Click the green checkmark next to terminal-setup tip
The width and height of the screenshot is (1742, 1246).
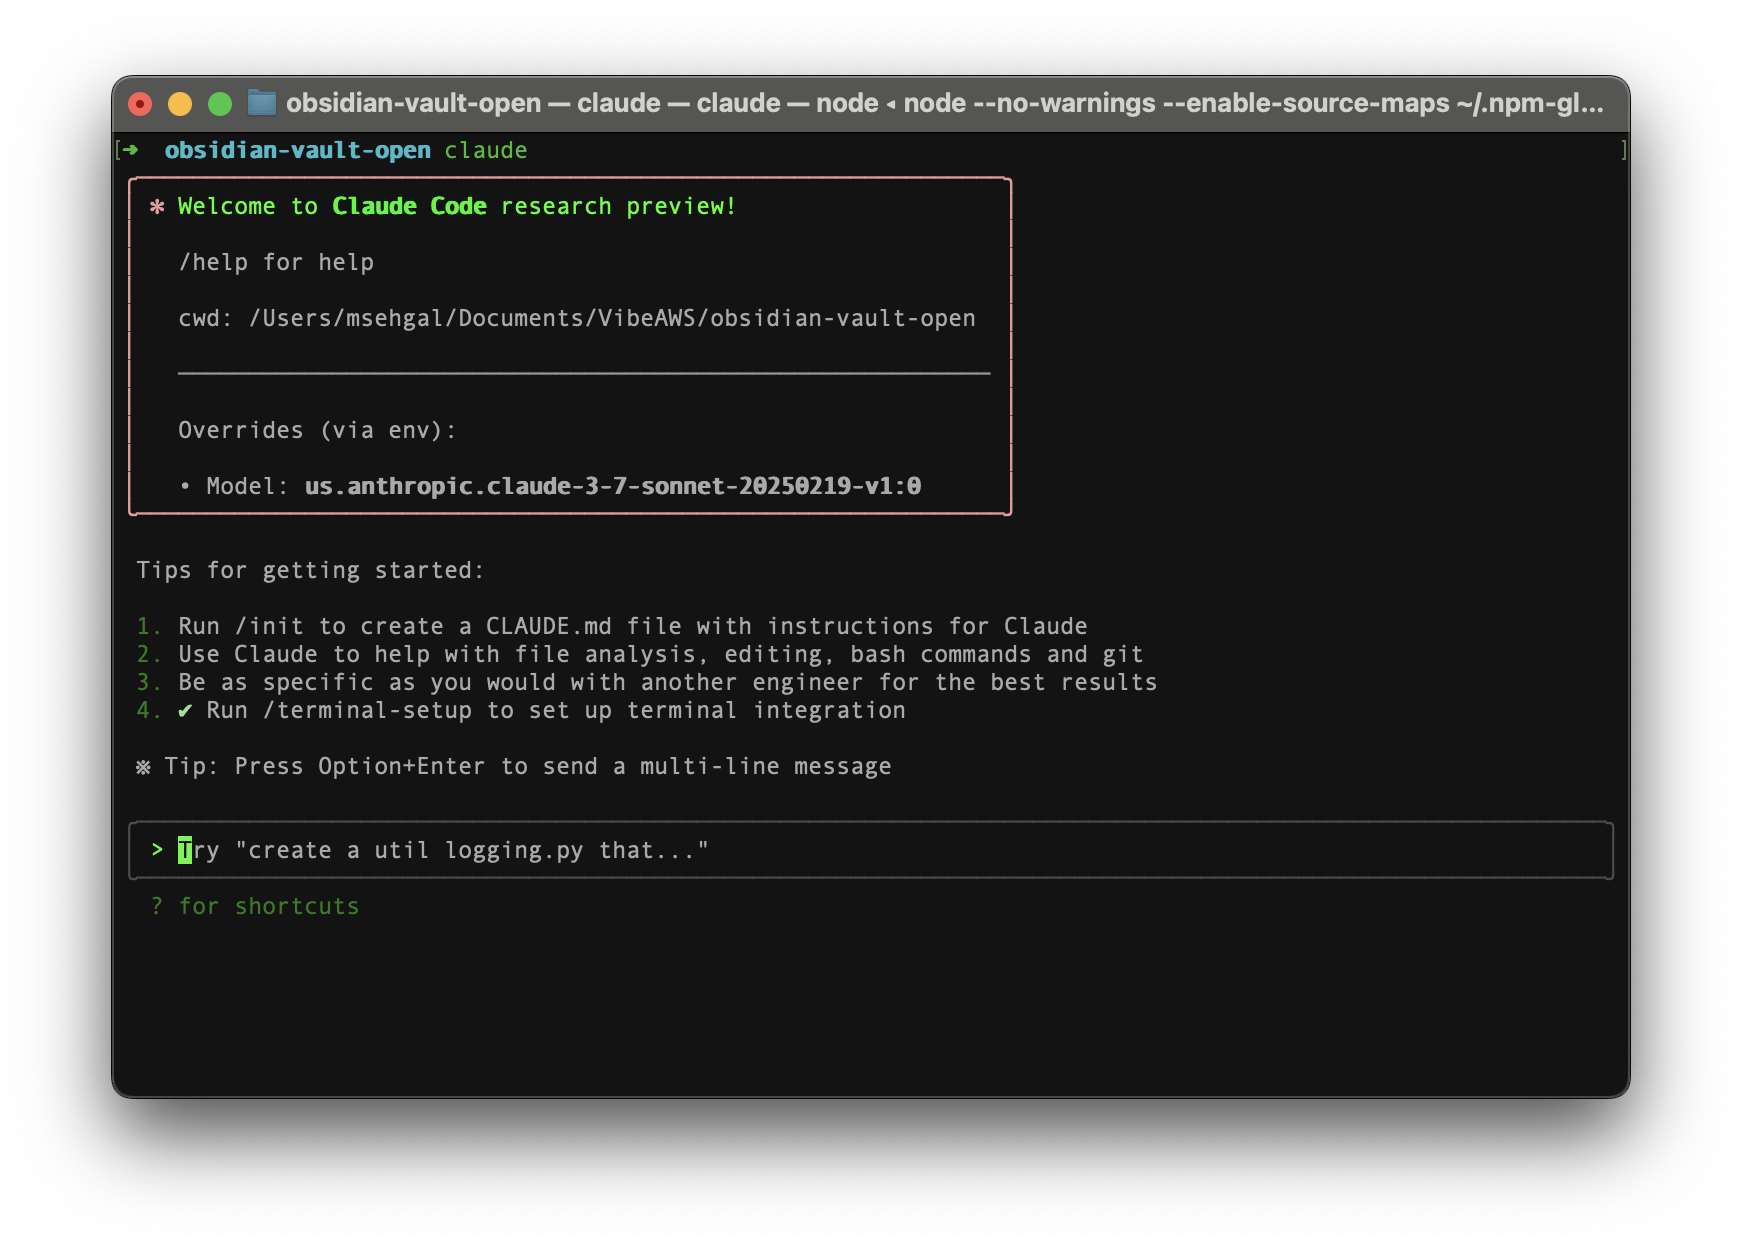pos(185,711)
